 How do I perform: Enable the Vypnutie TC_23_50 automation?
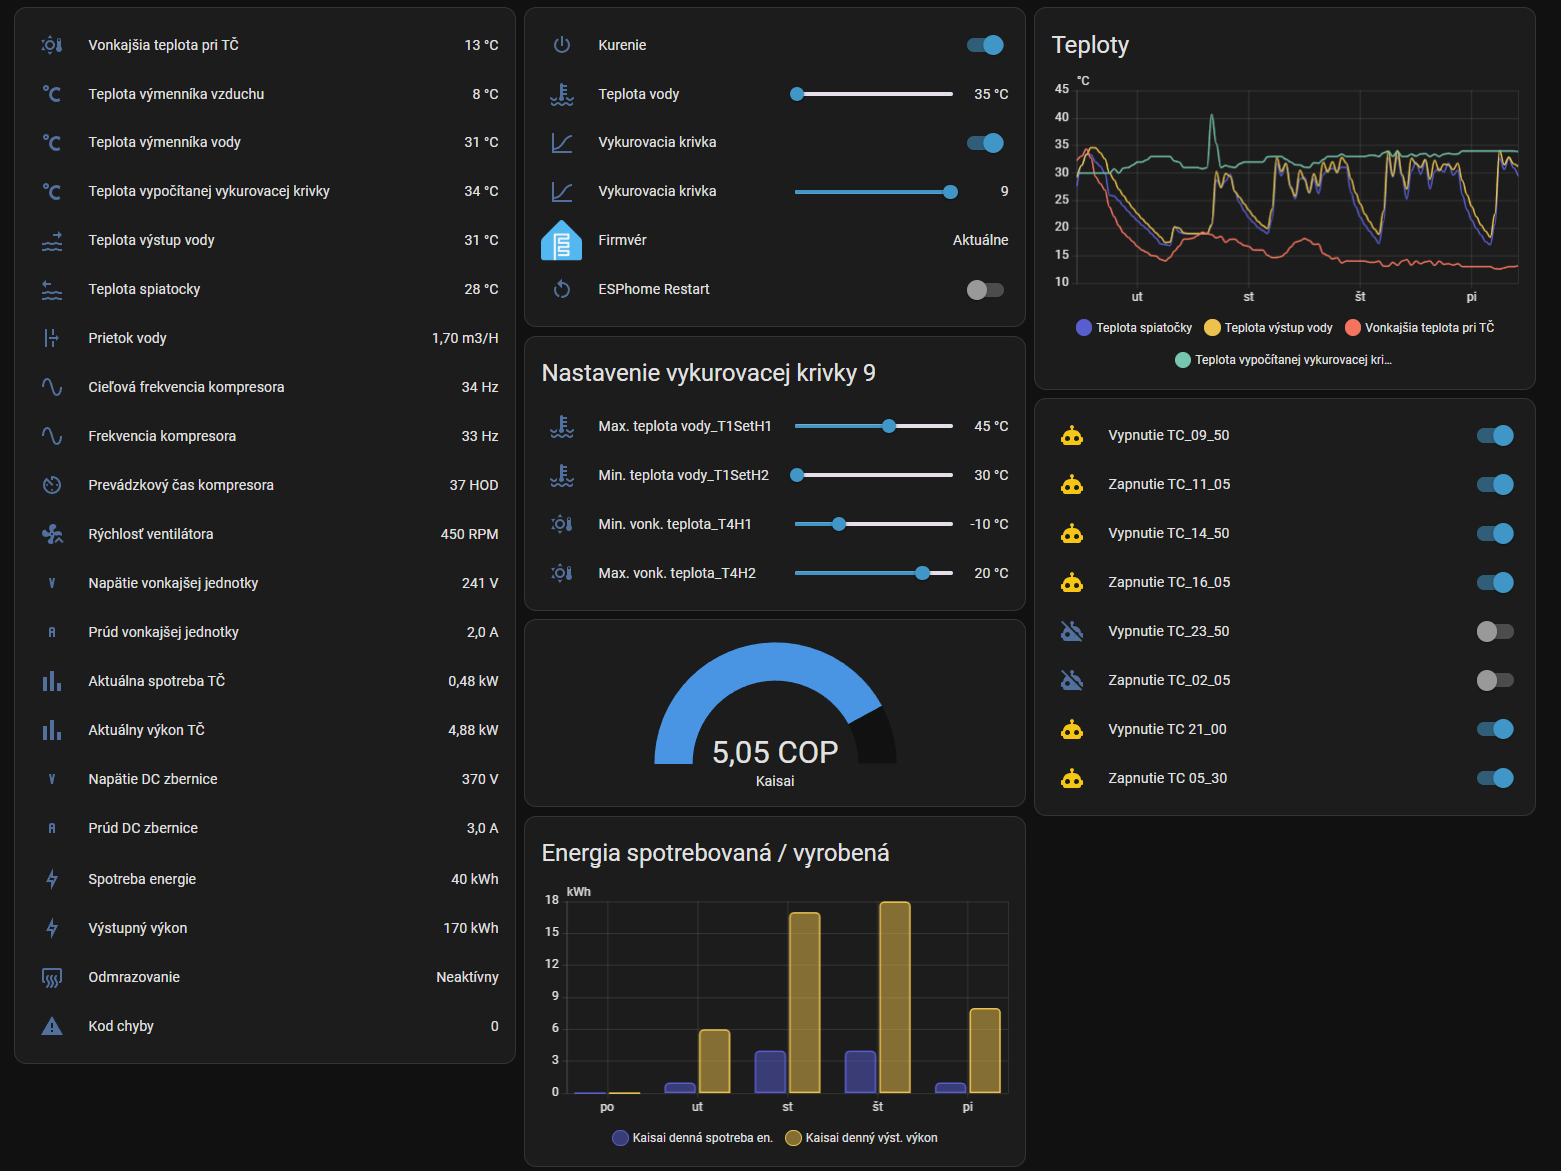point(1495,632)
